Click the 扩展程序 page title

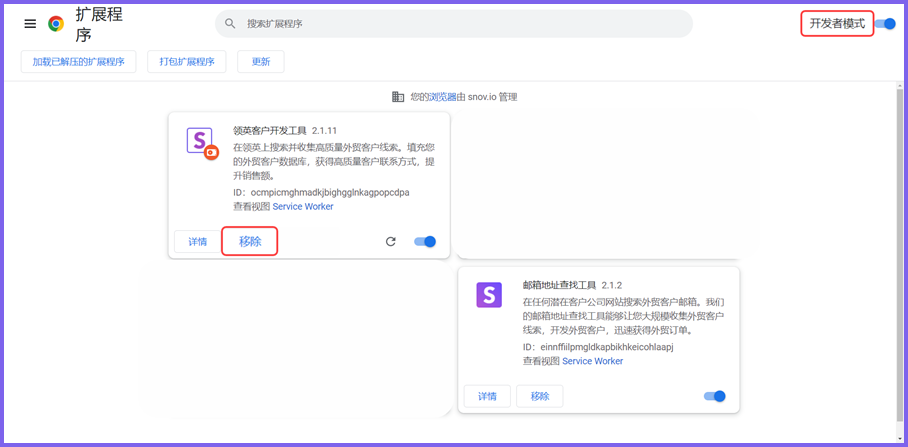click(x=99, y=25)
